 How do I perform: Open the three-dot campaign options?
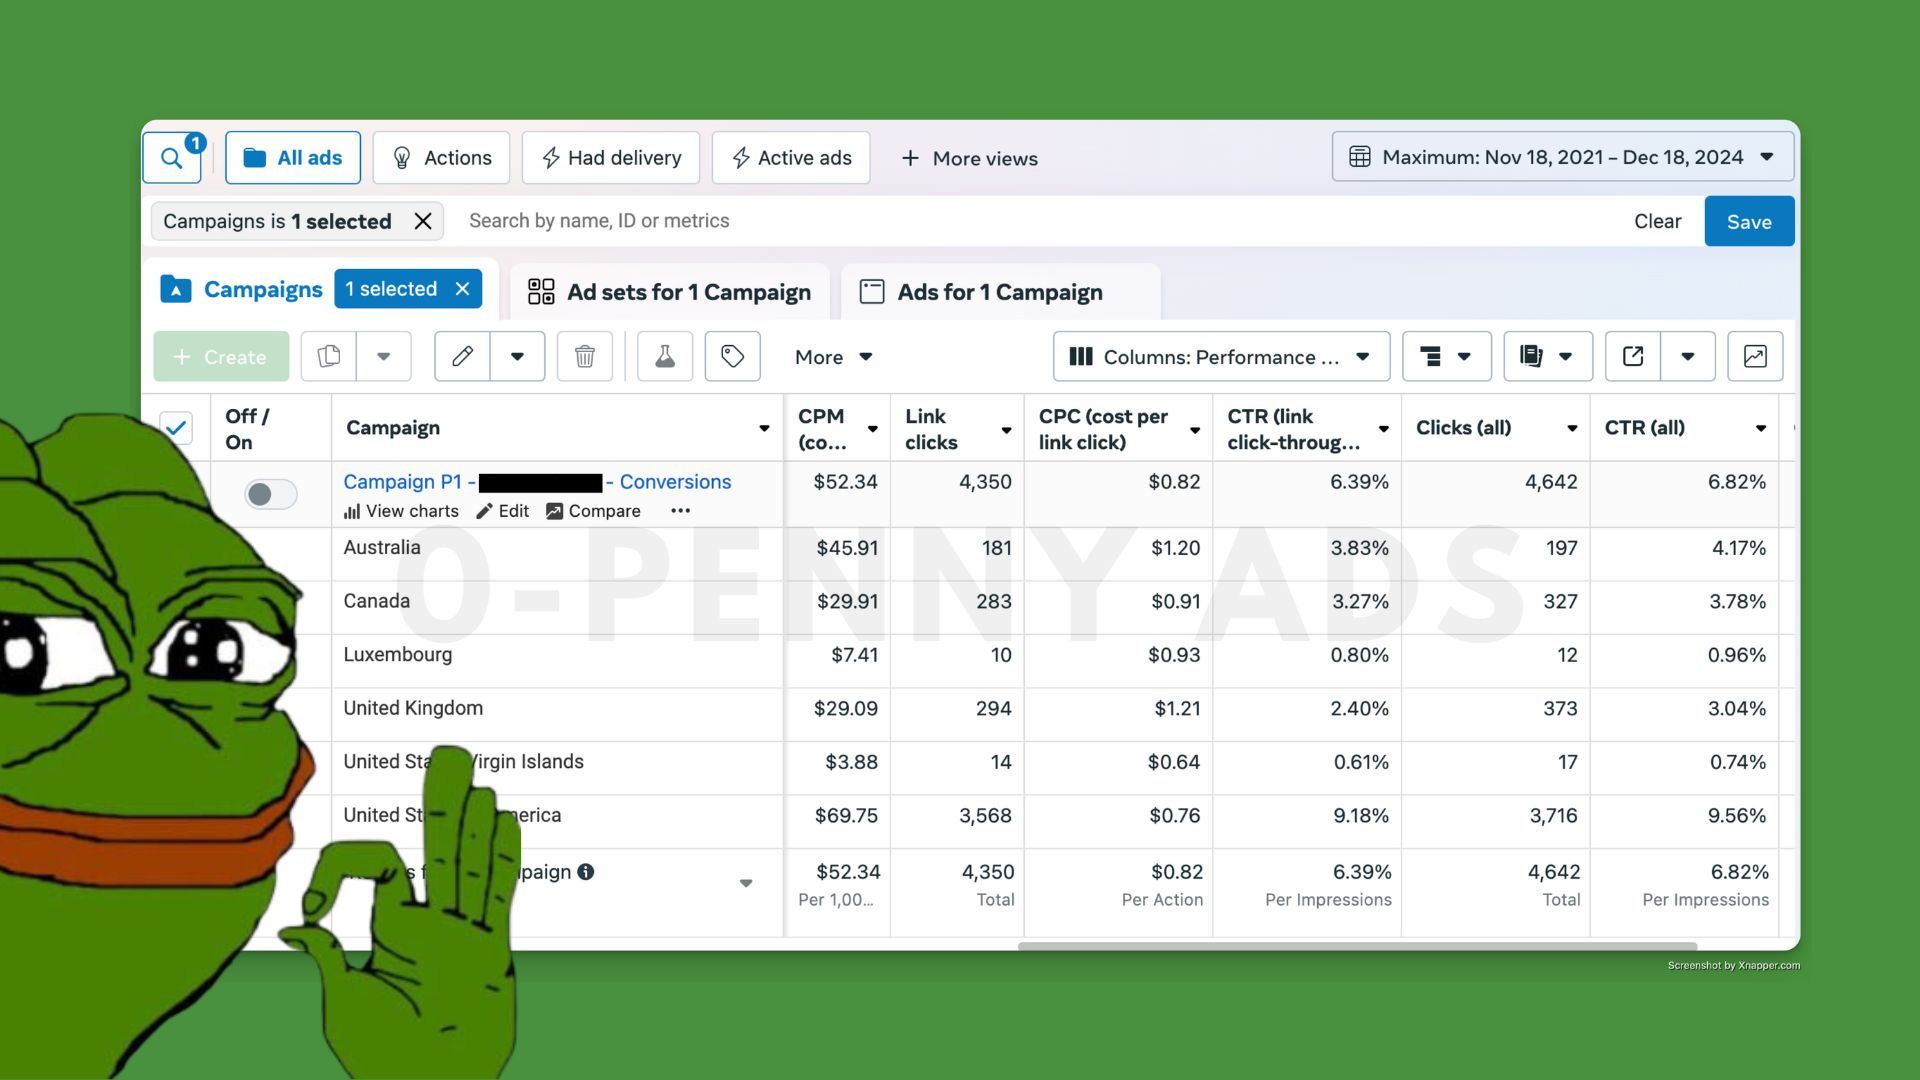[681, 511]
